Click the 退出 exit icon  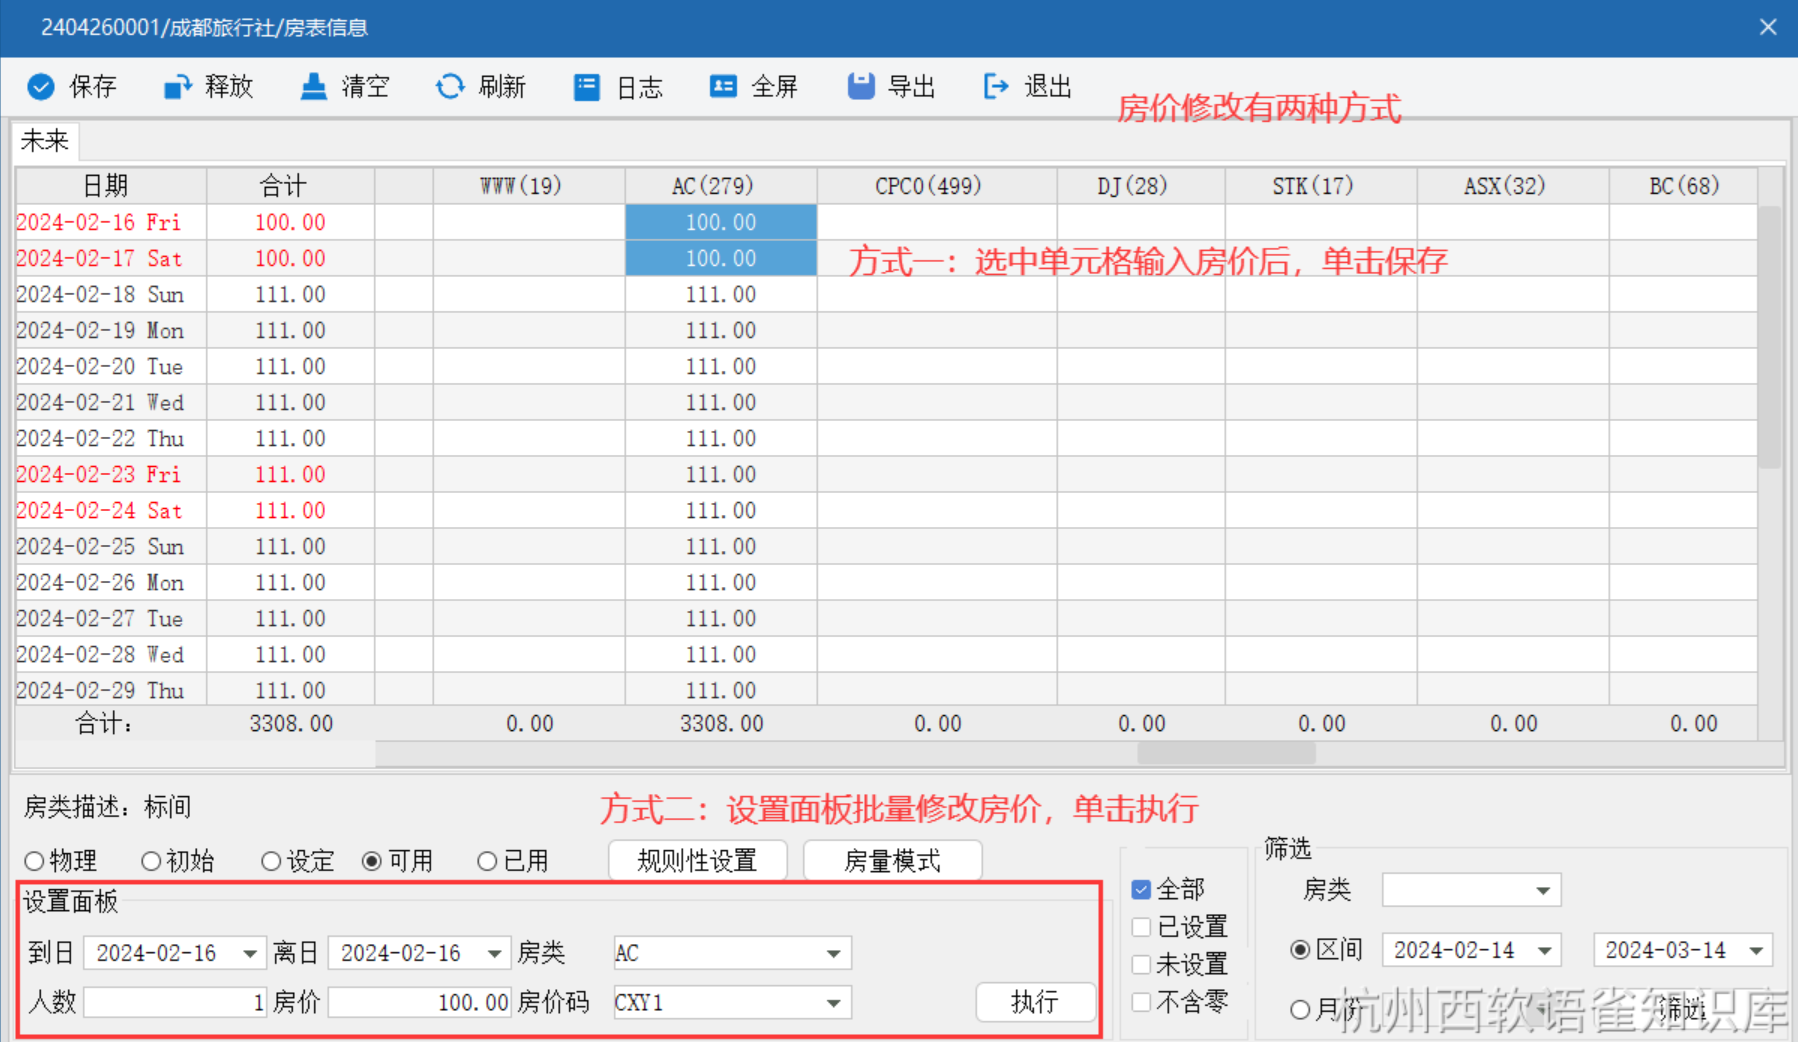pos(996,87)
